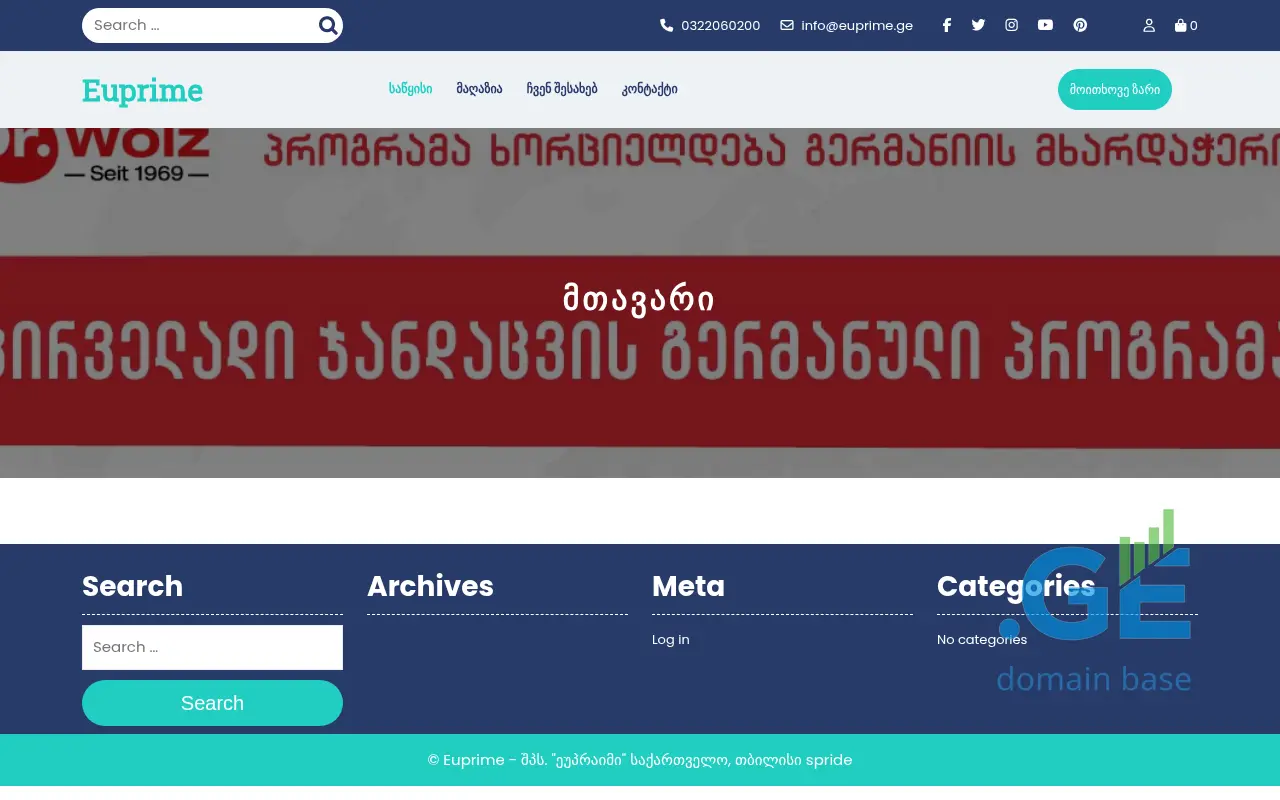Click the magnifier icon in top search bar
1280x800 pixels.
point(327,26)
